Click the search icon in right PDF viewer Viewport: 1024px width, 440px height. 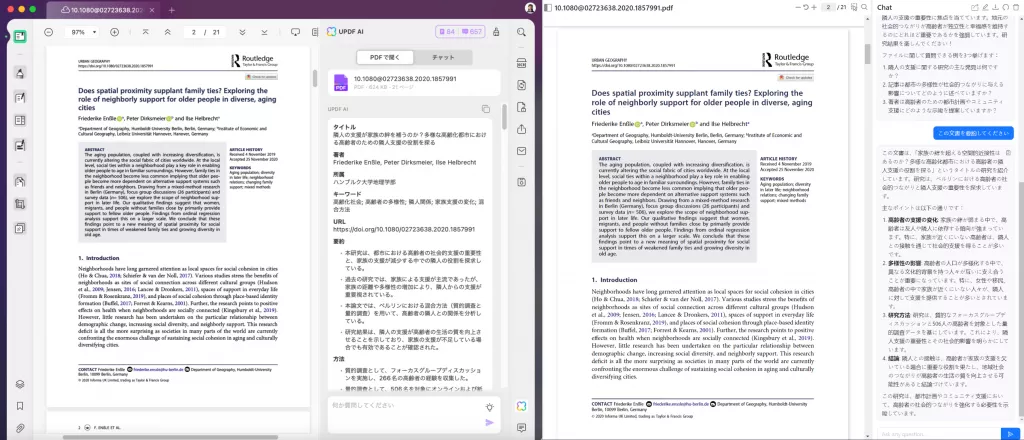pyautogui.click(x=865, y=7)
